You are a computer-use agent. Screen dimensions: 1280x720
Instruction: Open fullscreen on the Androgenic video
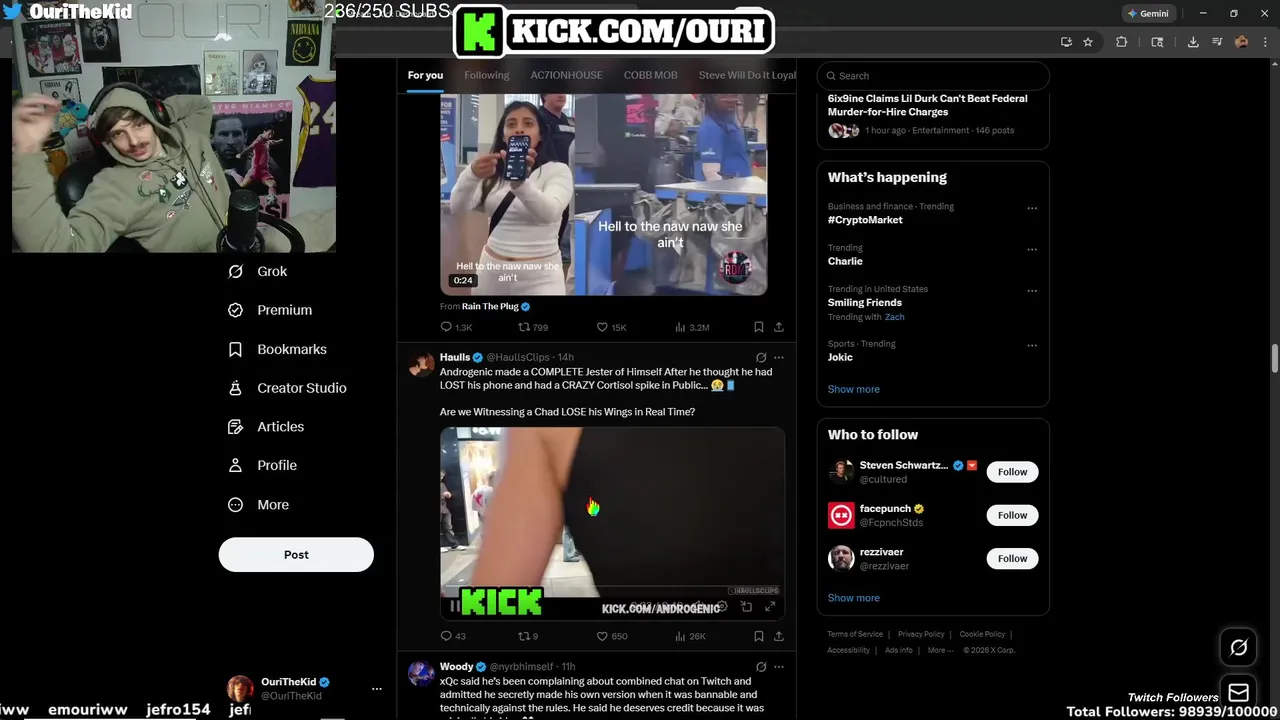pos(770,606)
